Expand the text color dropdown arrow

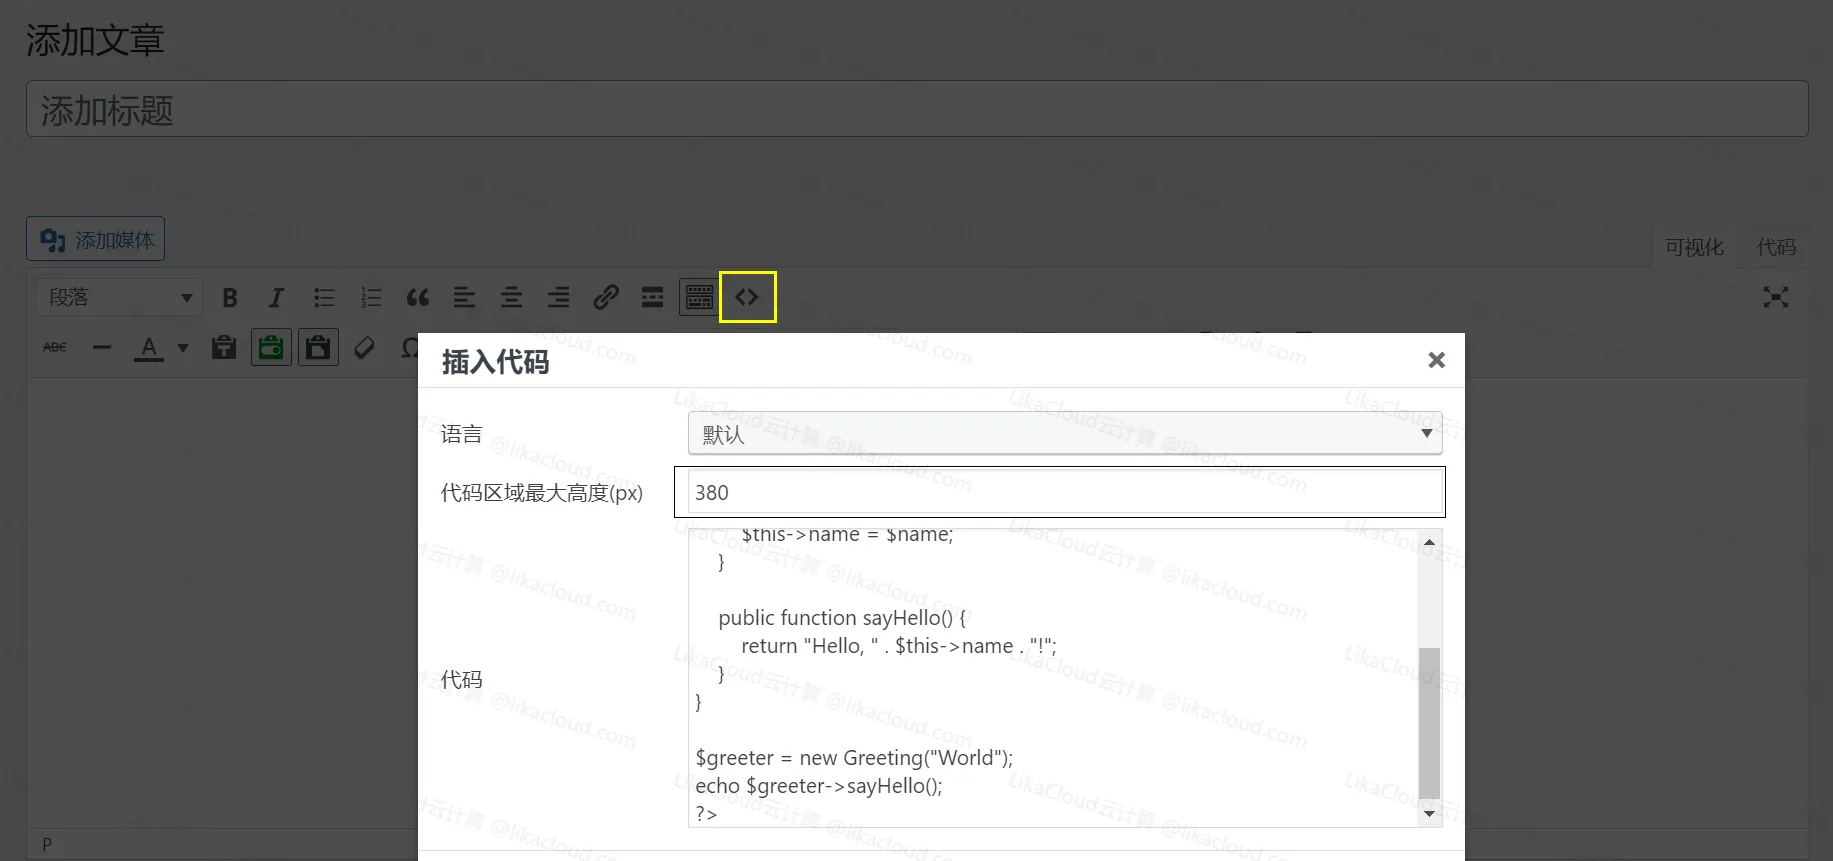click(x=183, y=348)
